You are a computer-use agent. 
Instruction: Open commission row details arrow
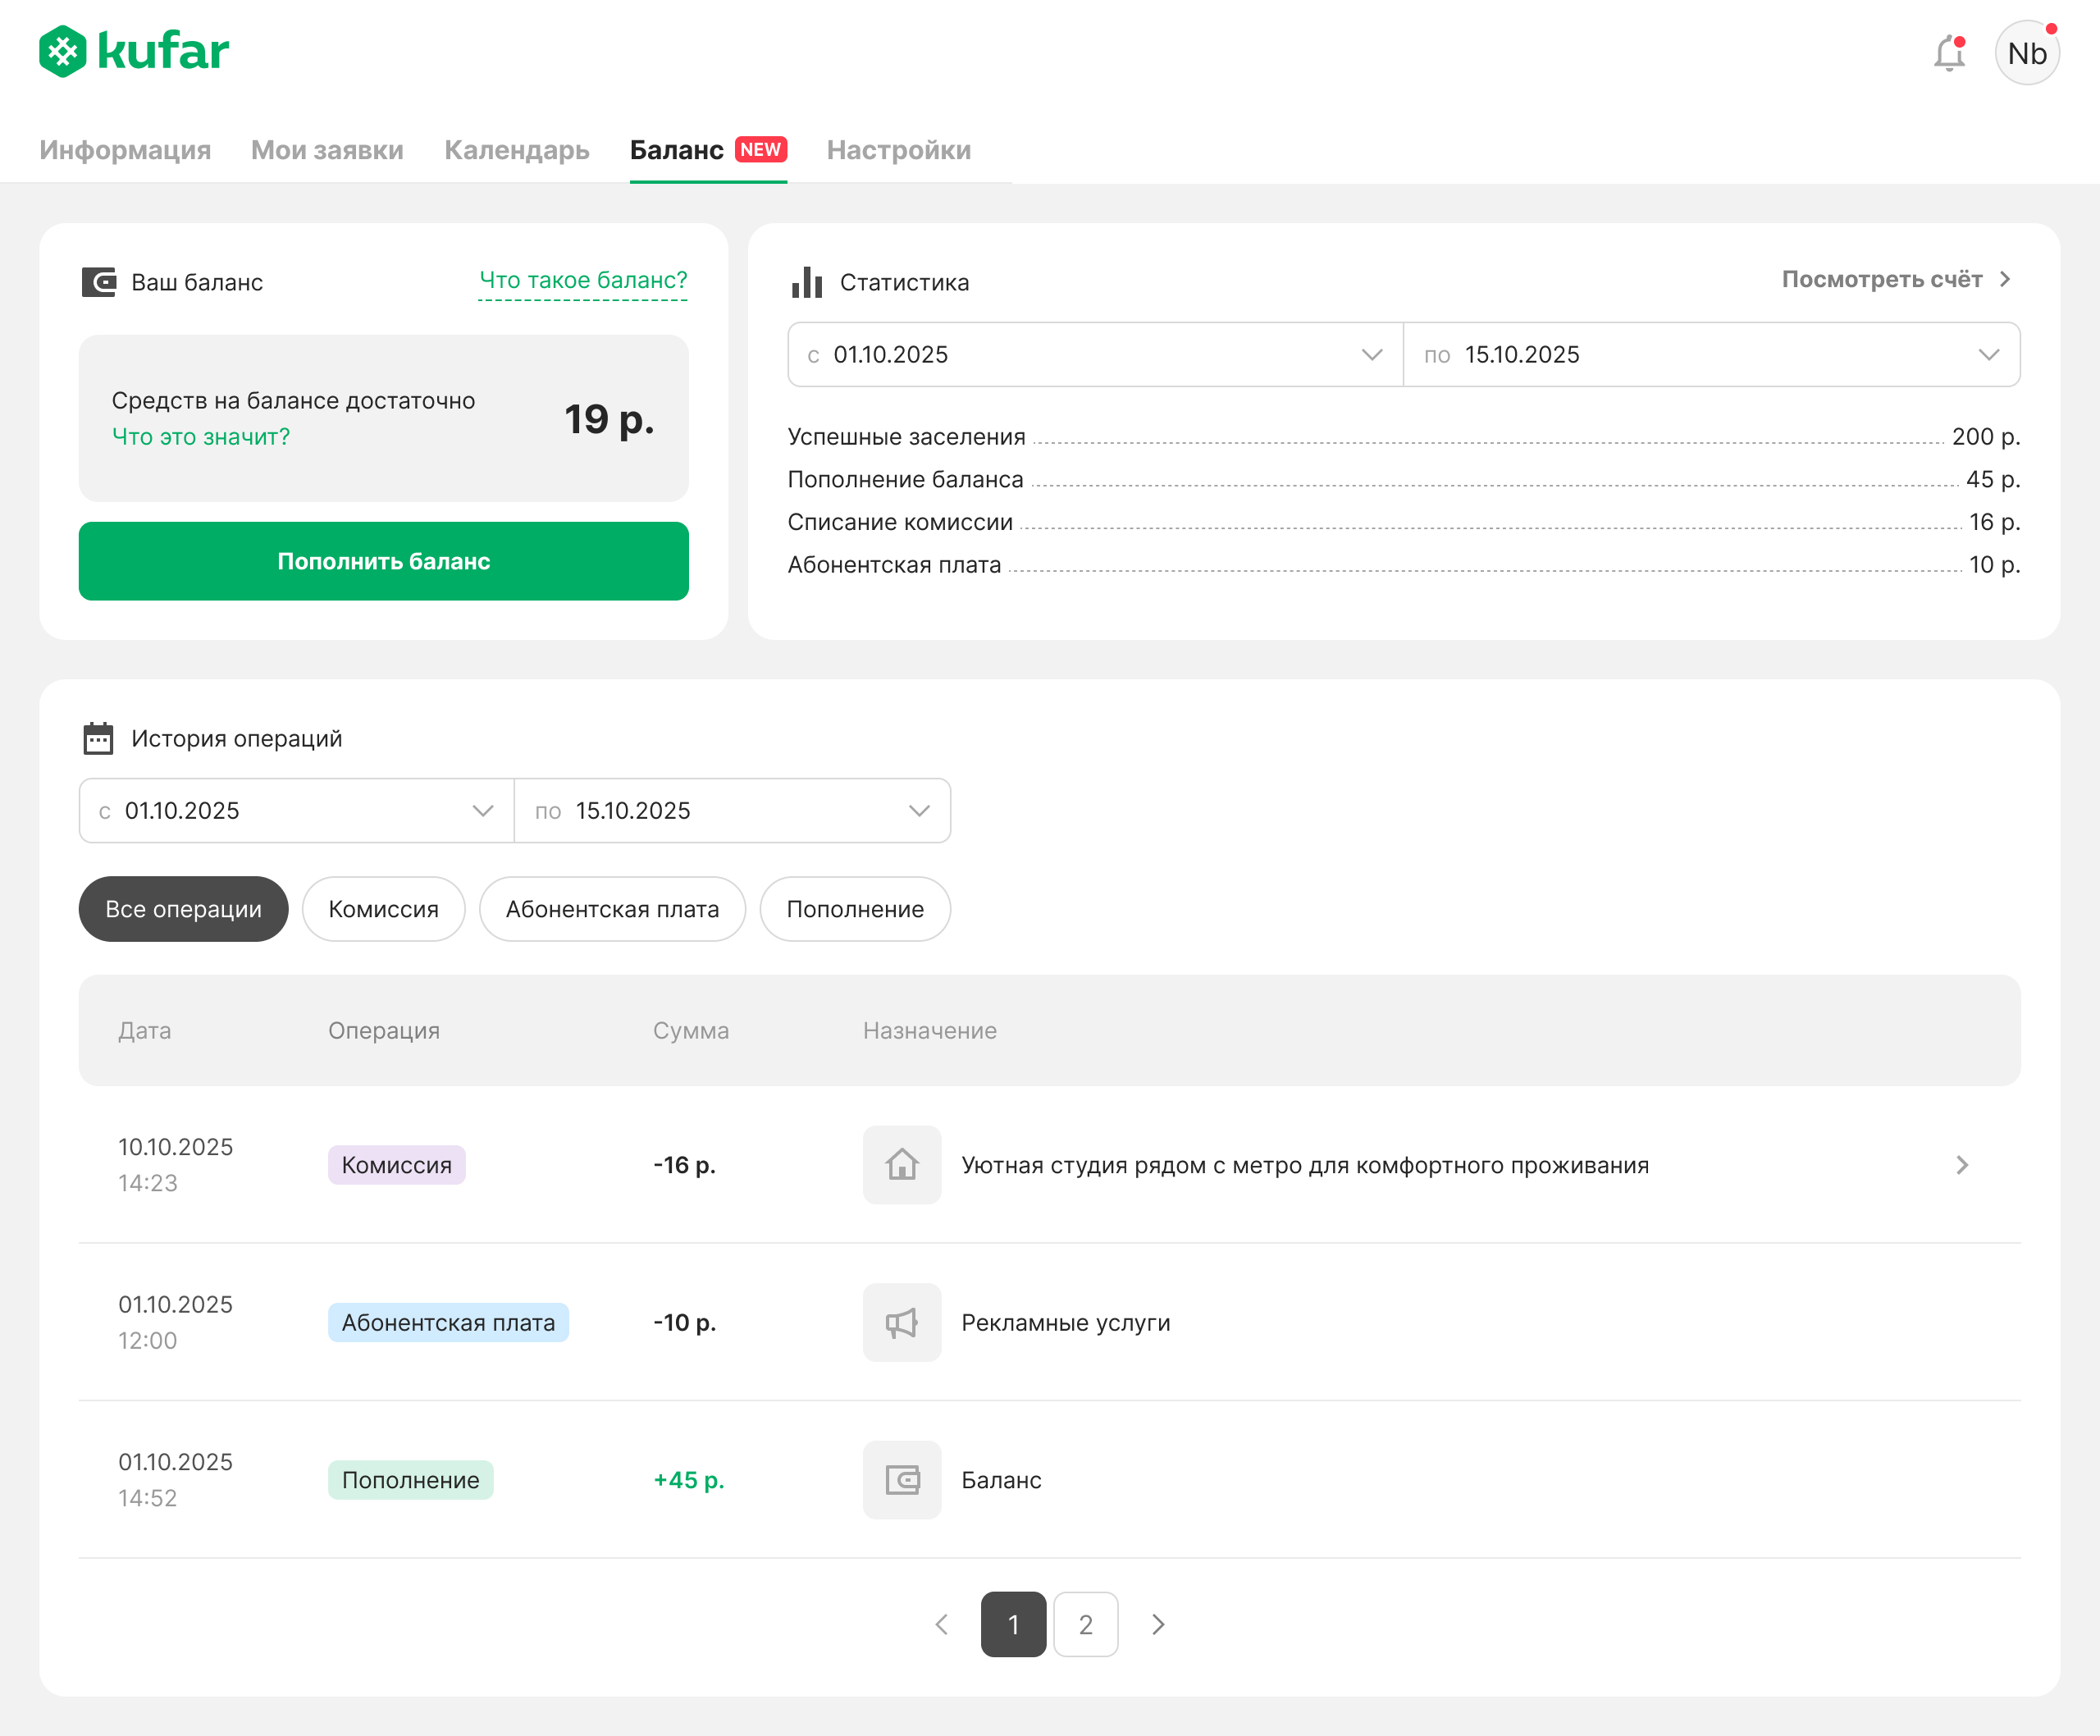tap(1962, 1165)
